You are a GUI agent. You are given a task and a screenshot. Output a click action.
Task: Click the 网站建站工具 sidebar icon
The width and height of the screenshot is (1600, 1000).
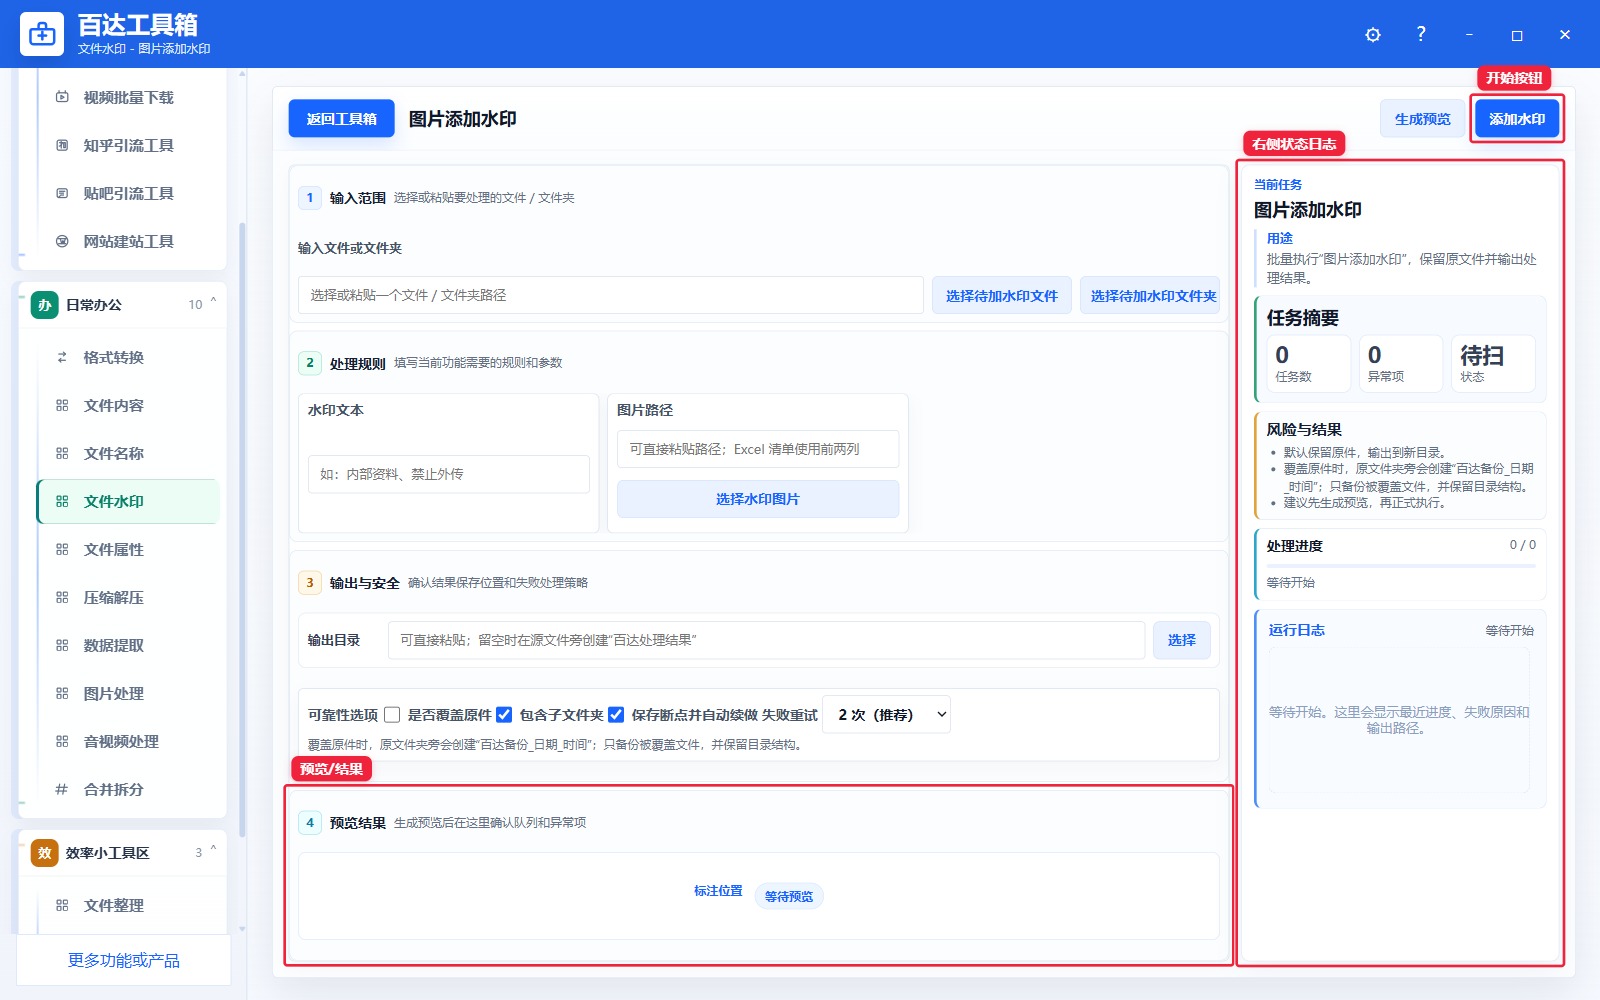pos(62,241)
